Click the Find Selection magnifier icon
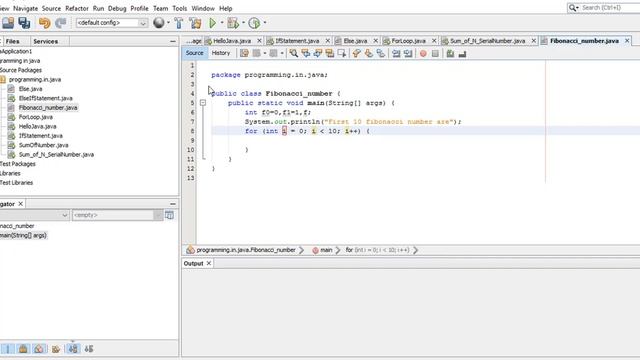The height and width of the screenshot is (360, 640). pyautogui.click(x=293, y=53)
